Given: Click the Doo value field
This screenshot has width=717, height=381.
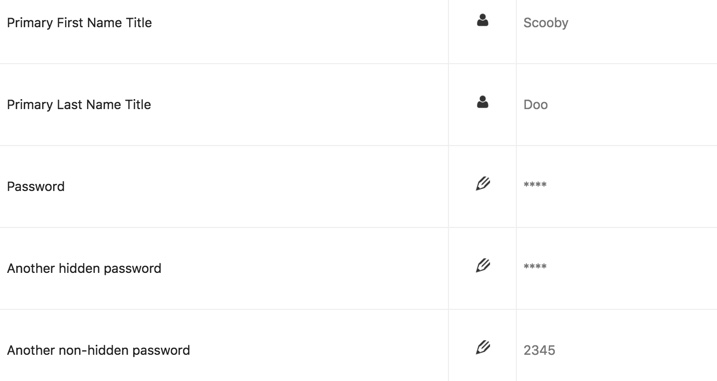Looking at the screenshot, I should click(x=535, y=105).
